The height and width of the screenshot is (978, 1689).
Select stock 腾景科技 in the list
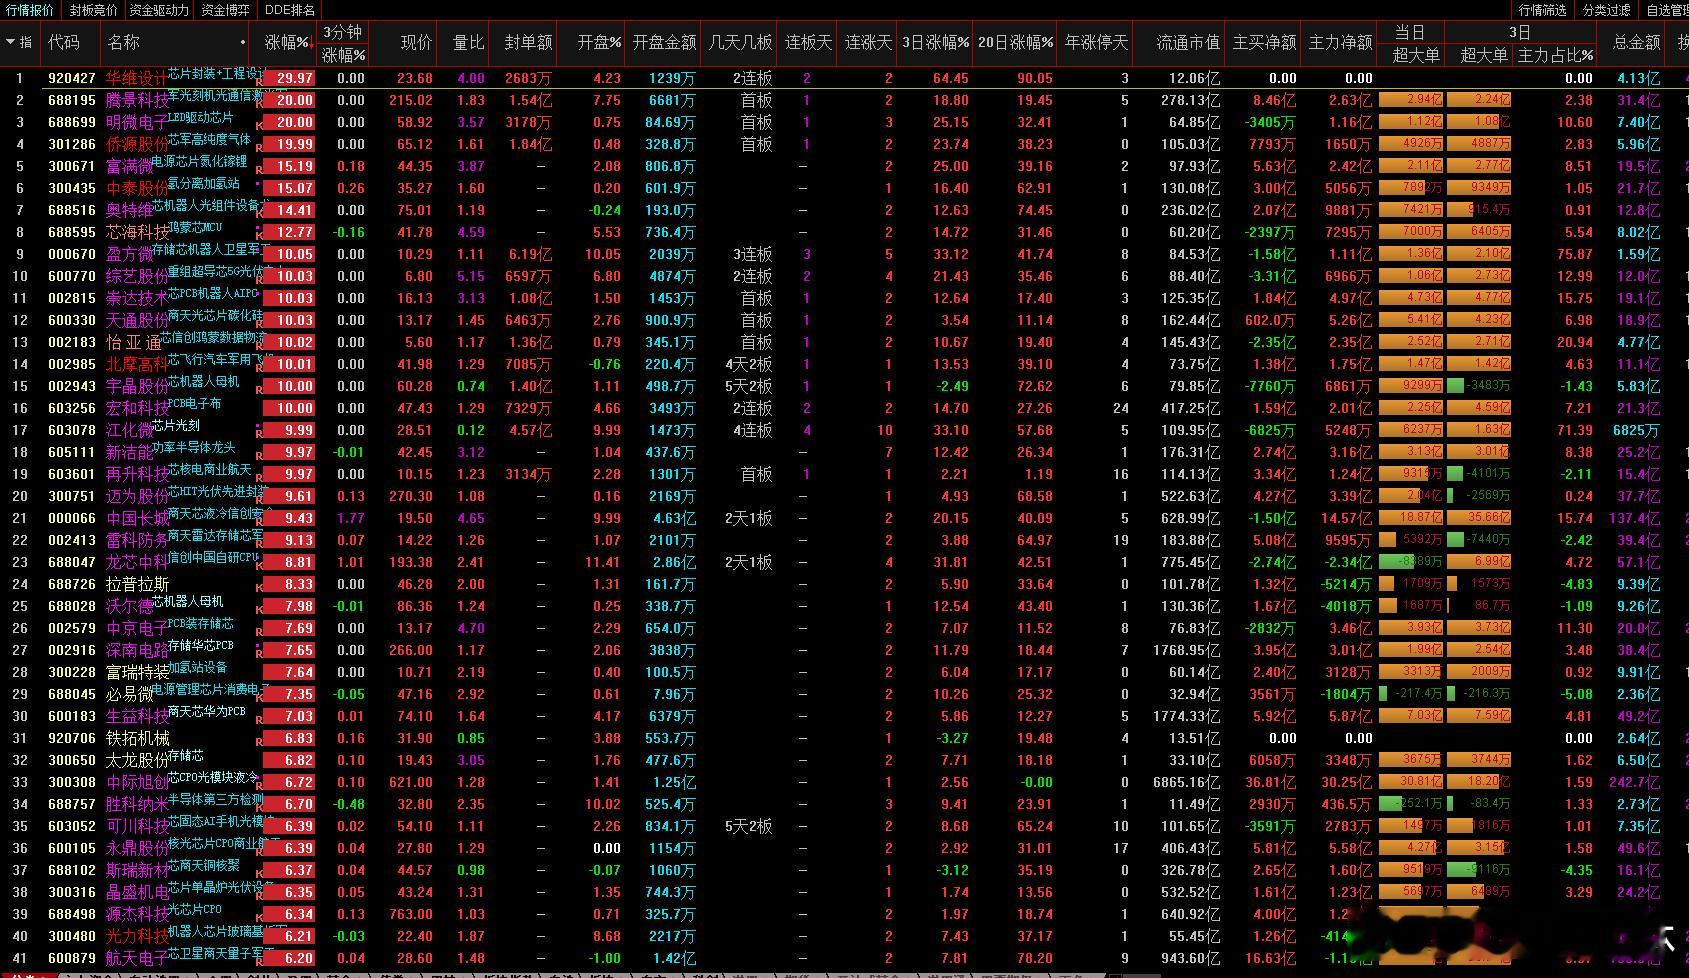[x=137, y=100]
